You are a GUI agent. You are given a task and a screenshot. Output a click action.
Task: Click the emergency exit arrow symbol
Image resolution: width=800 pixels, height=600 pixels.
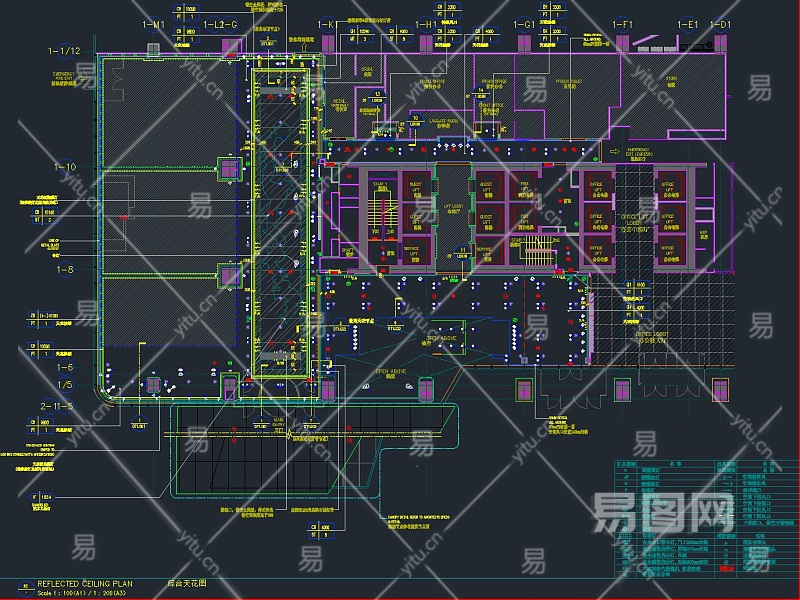pyautogui.click(x=614, y=152)
